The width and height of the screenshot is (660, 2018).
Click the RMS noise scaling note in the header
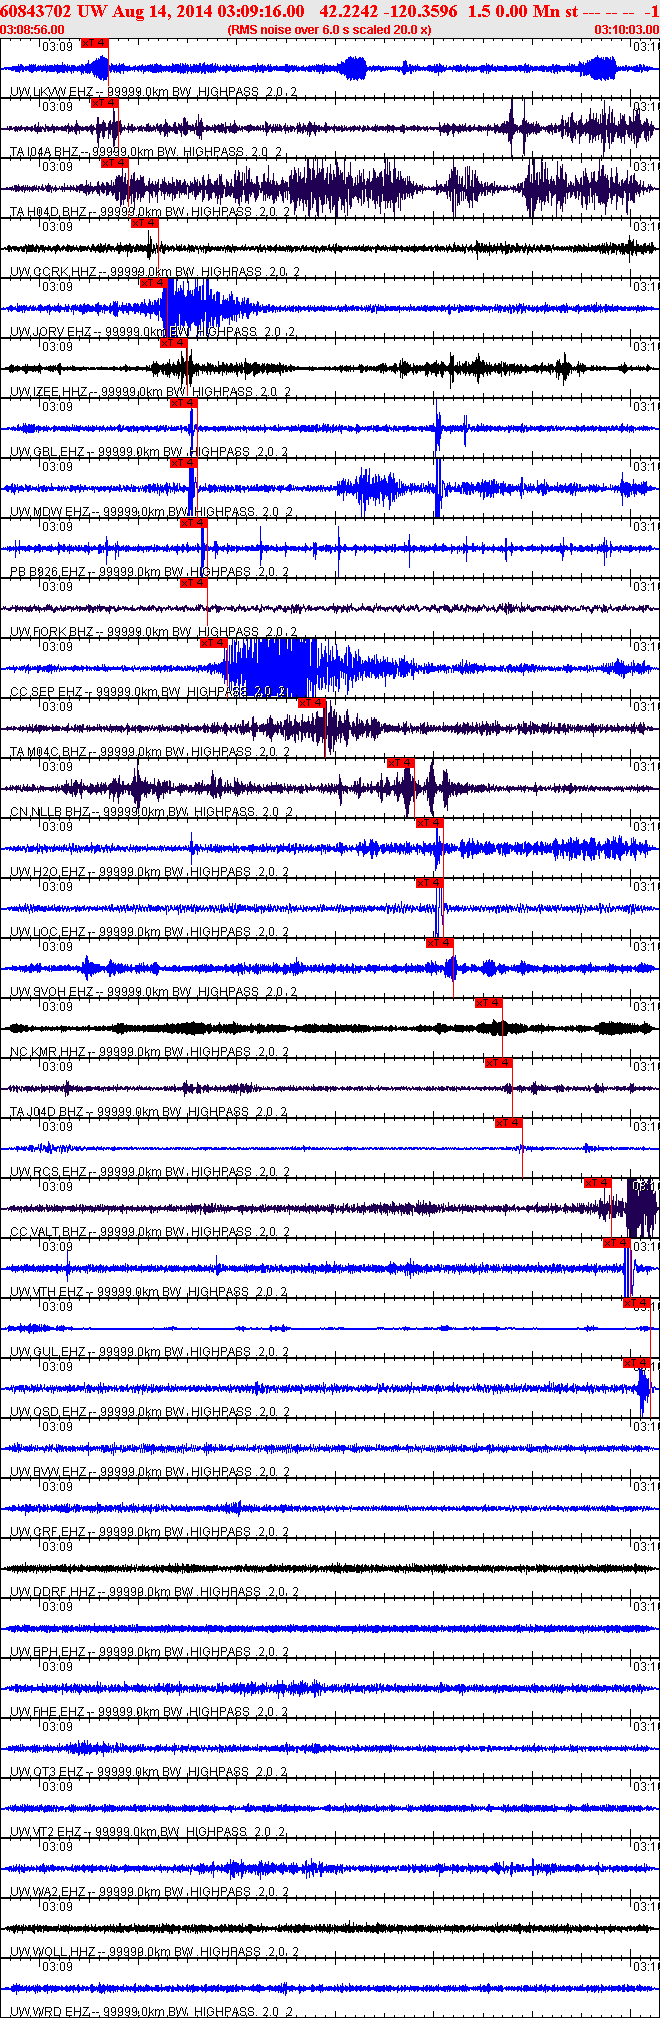coord(330,30)
